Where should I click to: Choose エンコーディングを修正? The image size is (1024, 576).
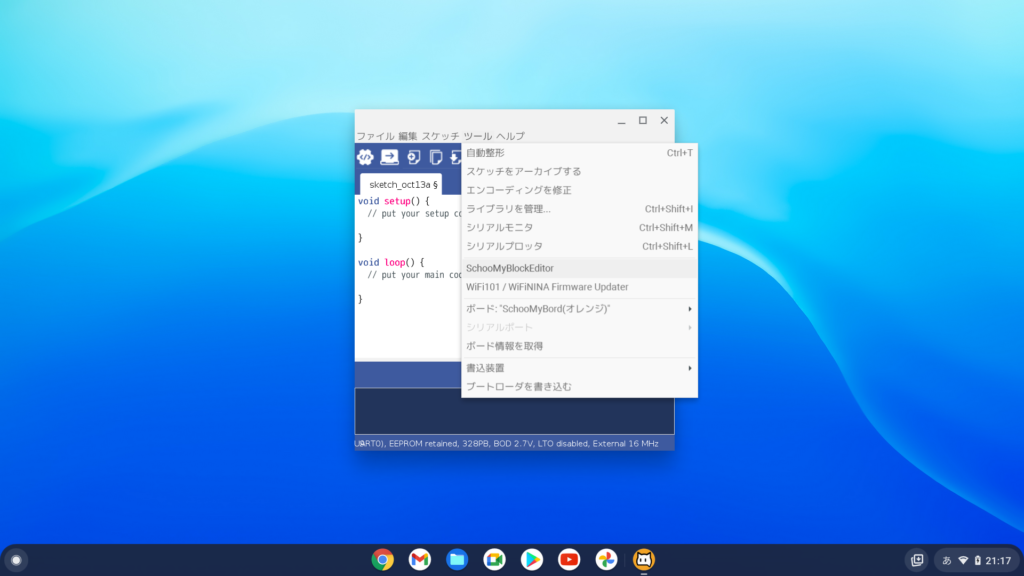pos(579,190)
